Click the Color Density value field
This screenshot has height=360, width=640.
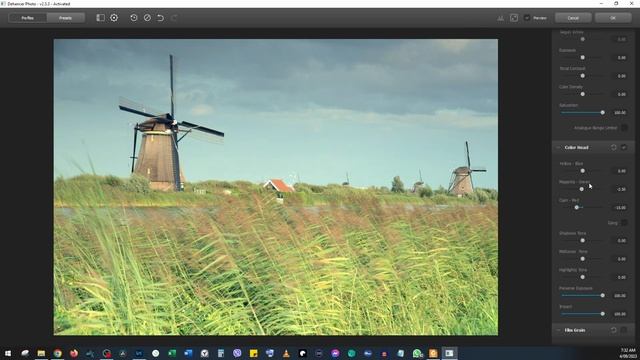pos(620,94)
